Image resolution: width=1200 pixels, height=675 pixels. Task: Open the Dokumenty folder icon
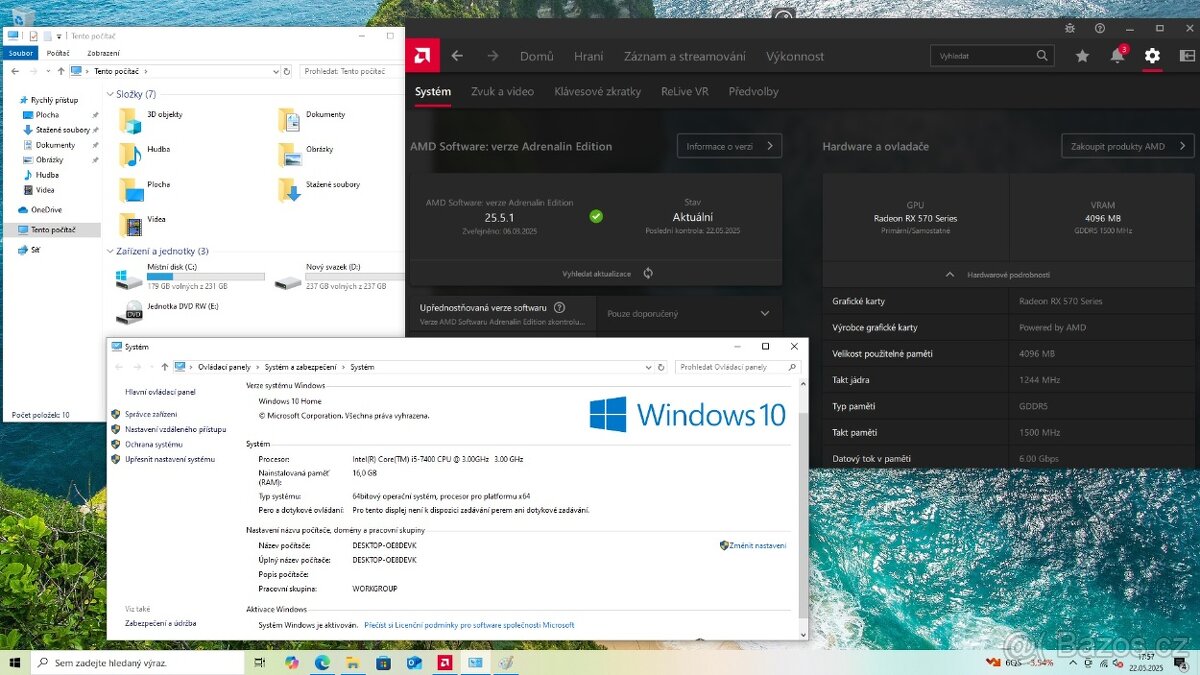pos(288,120)
